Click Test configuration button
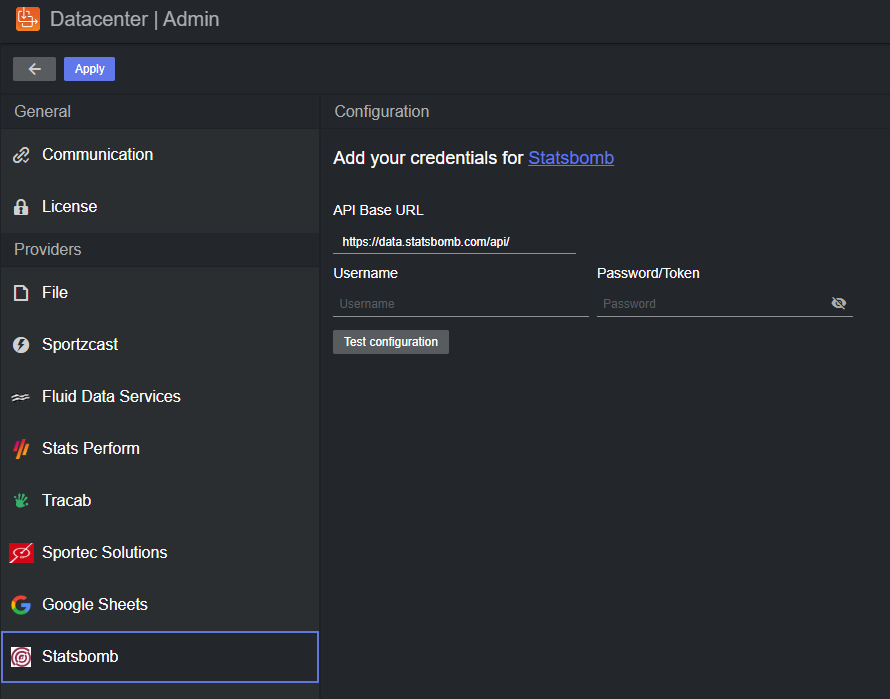Image resolution: width=890 pixels, height=699 pixels. pyautogui.click(x=391, y=342)
